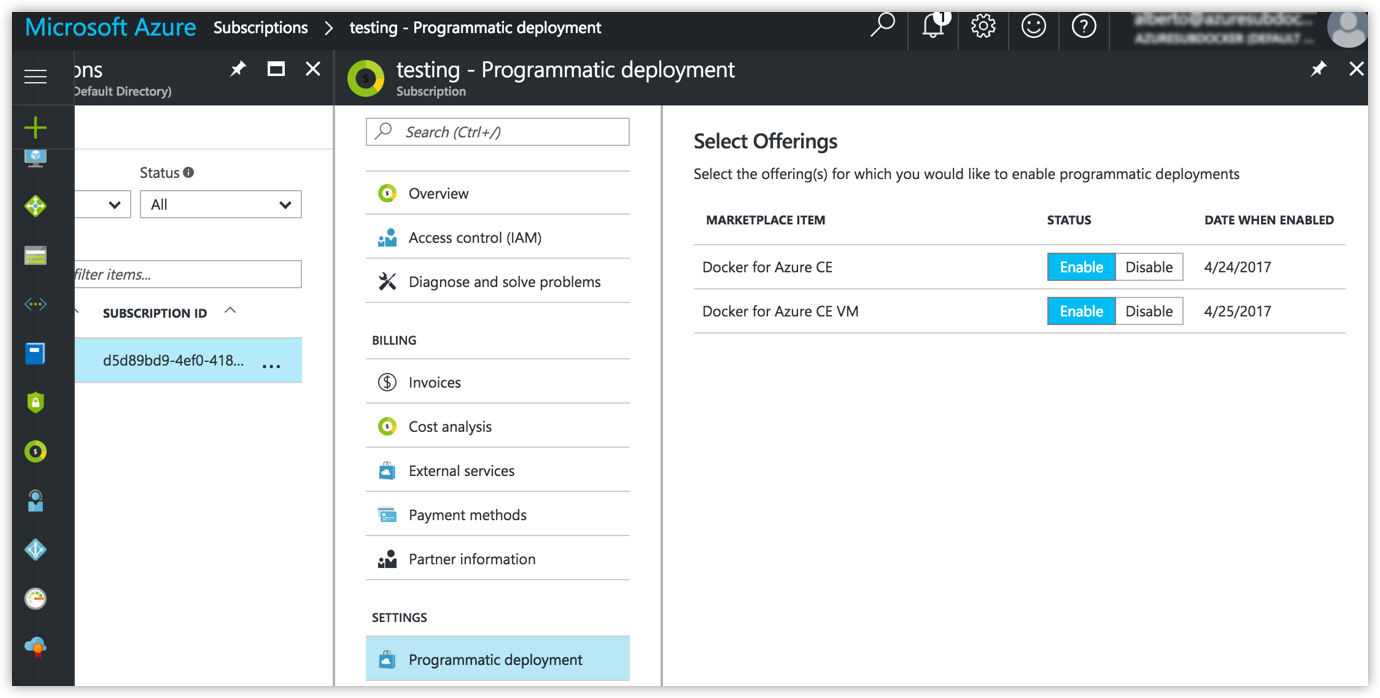
Task: Open Cost analysis menu item
Action: pos(450,426)
